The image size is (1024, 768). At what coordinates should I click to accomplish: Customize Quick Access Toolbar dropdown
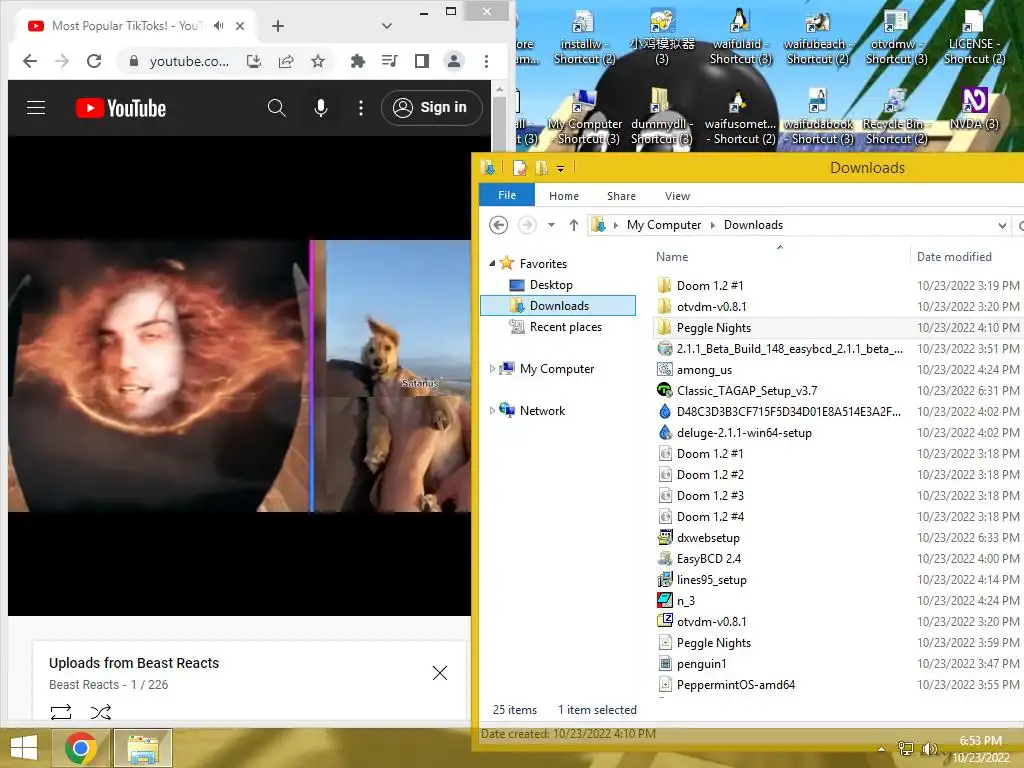(560, 168)
